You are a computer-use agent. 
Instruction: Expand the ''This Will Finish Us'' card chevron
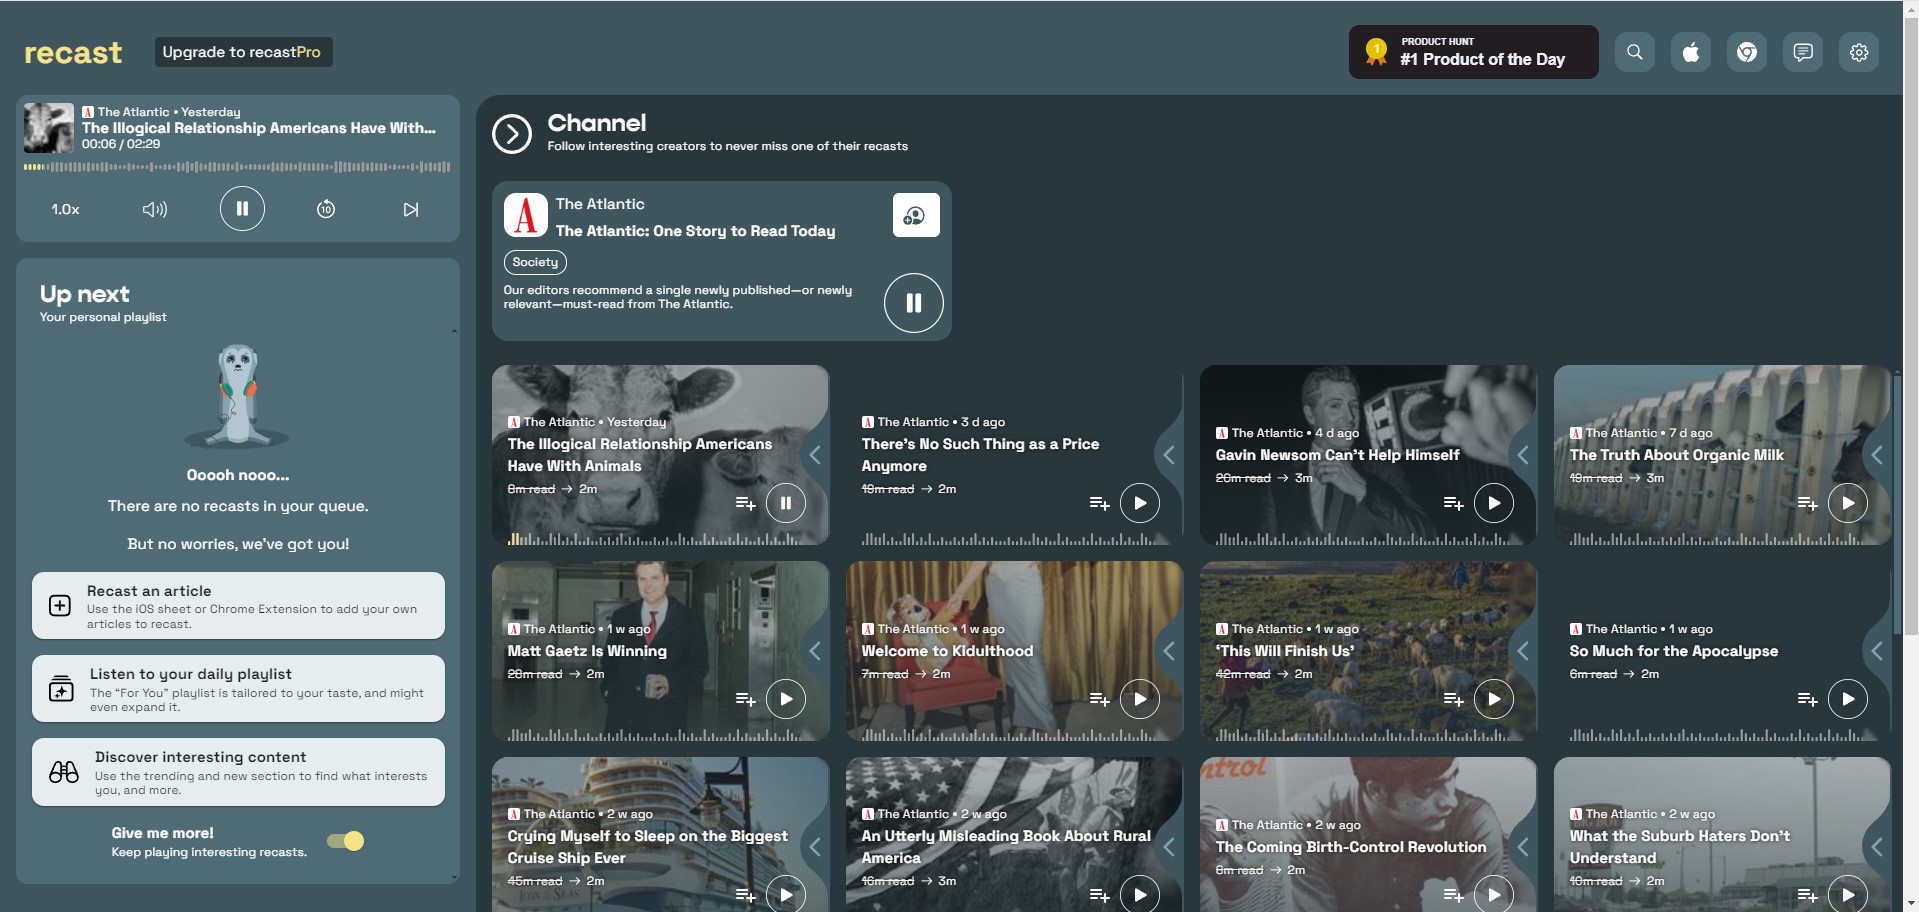[1524, 651]
